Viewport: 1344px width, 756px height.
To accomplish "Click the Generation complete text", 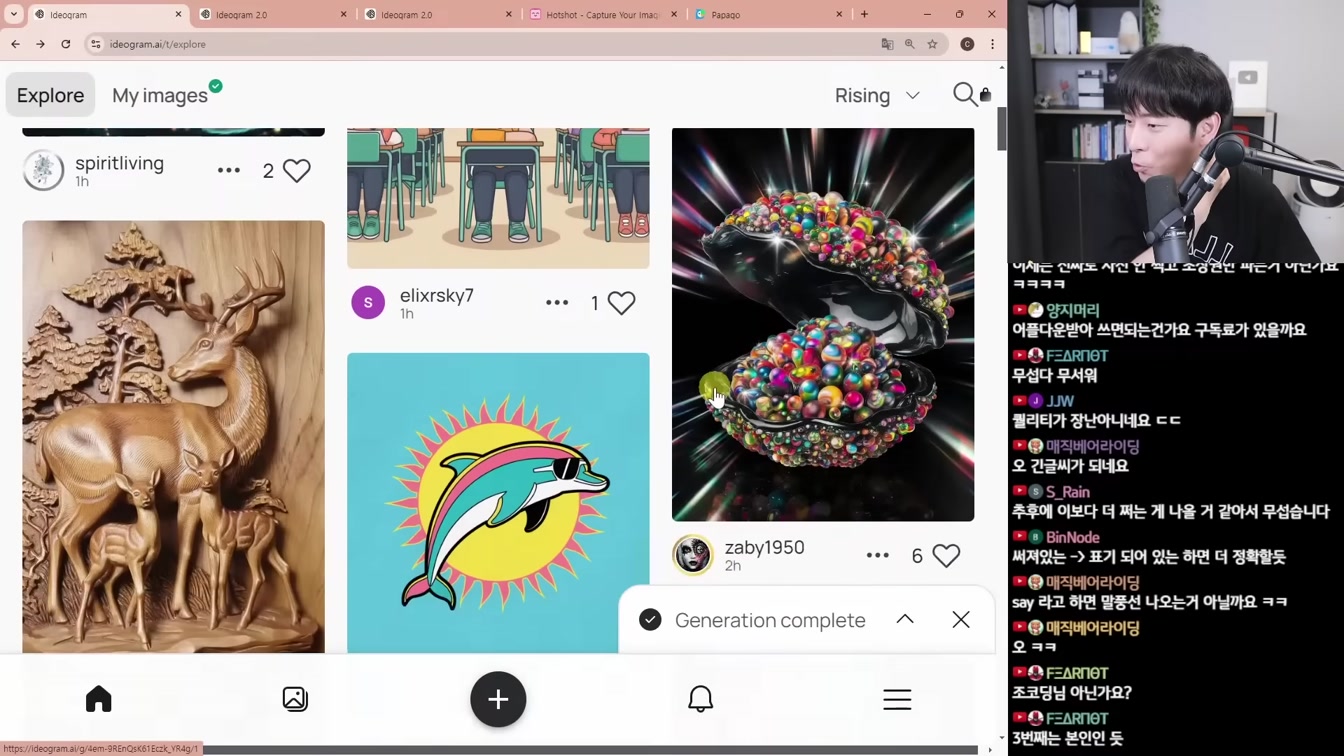I will pos(770,620).
